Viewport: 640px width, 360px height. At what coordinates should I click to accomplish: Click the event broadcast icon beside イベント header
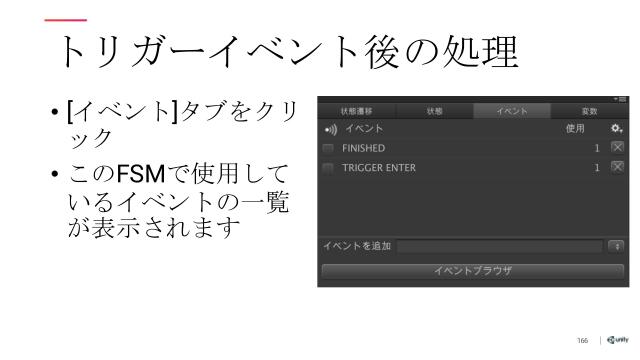point(331,130)
